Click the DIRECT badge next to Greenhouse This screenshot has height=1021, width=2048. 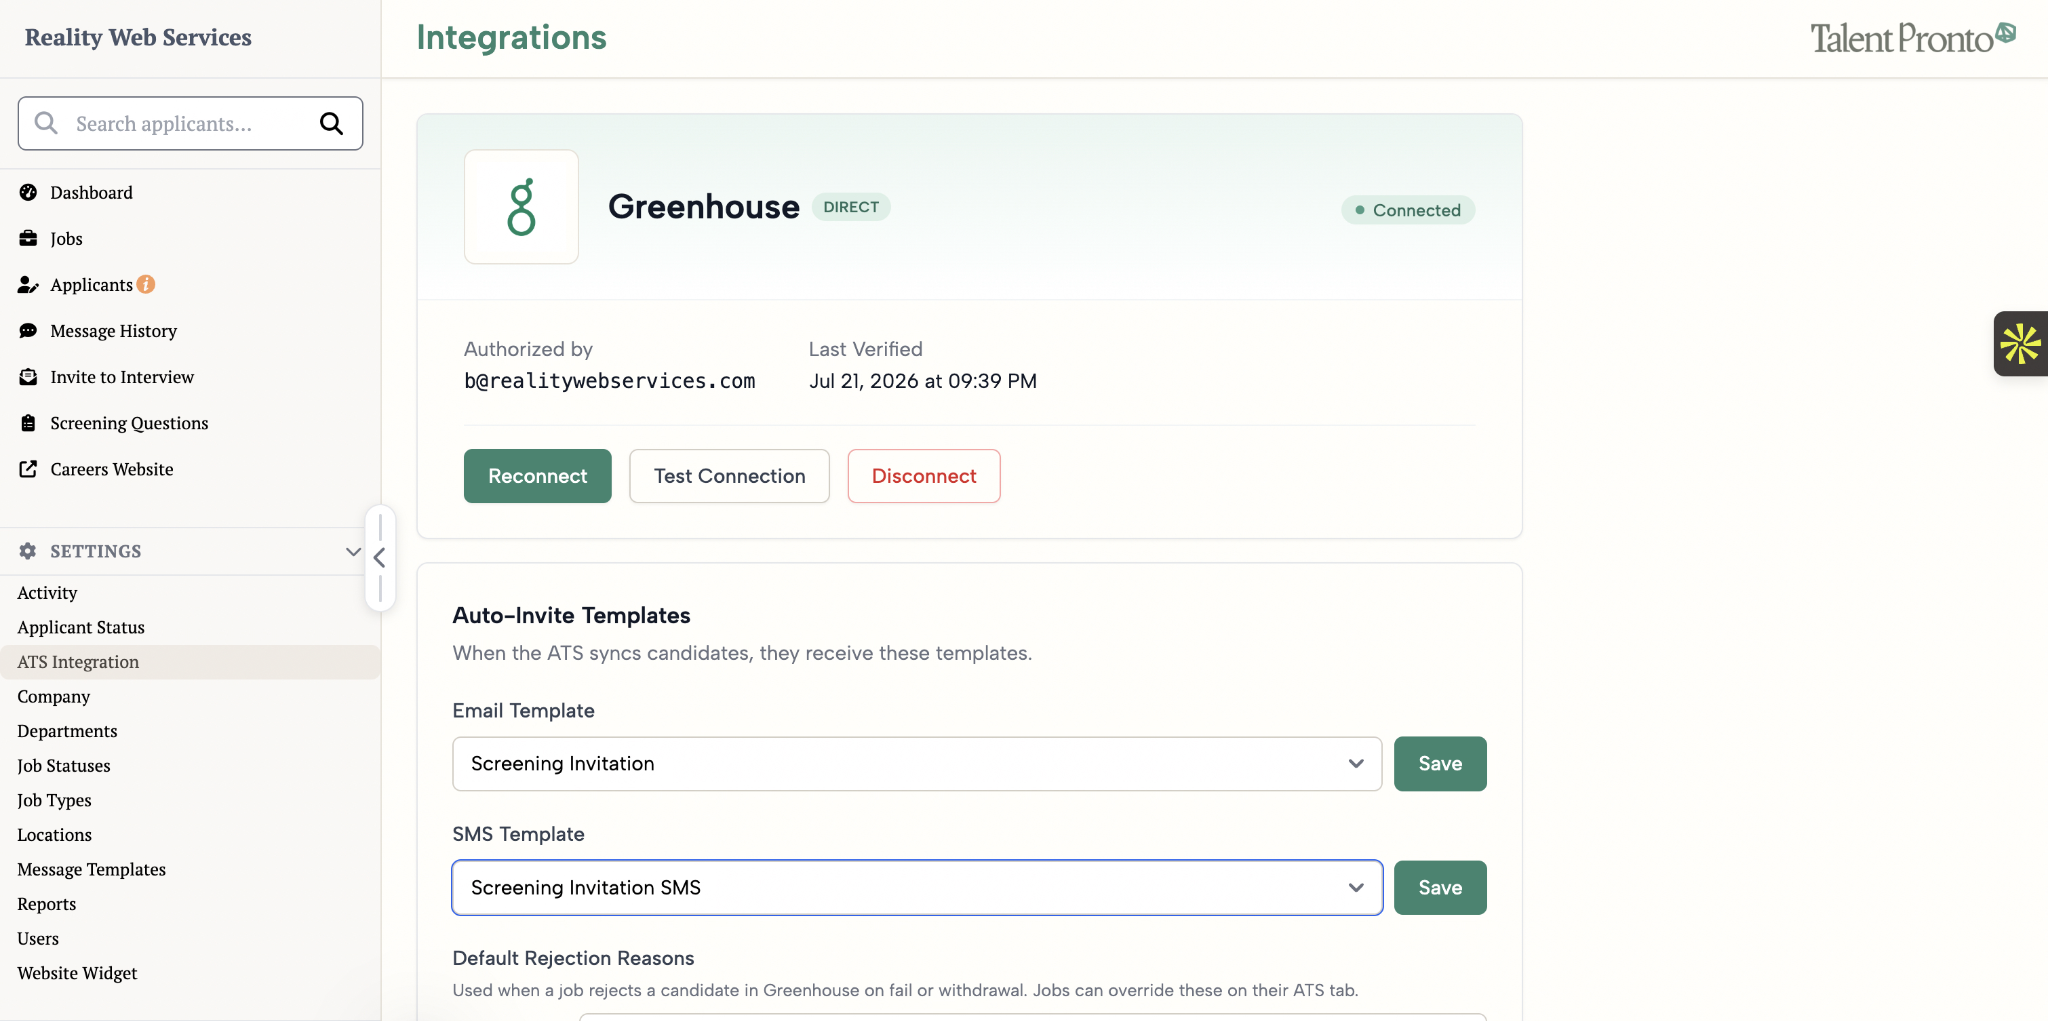[x=851, y=207]
